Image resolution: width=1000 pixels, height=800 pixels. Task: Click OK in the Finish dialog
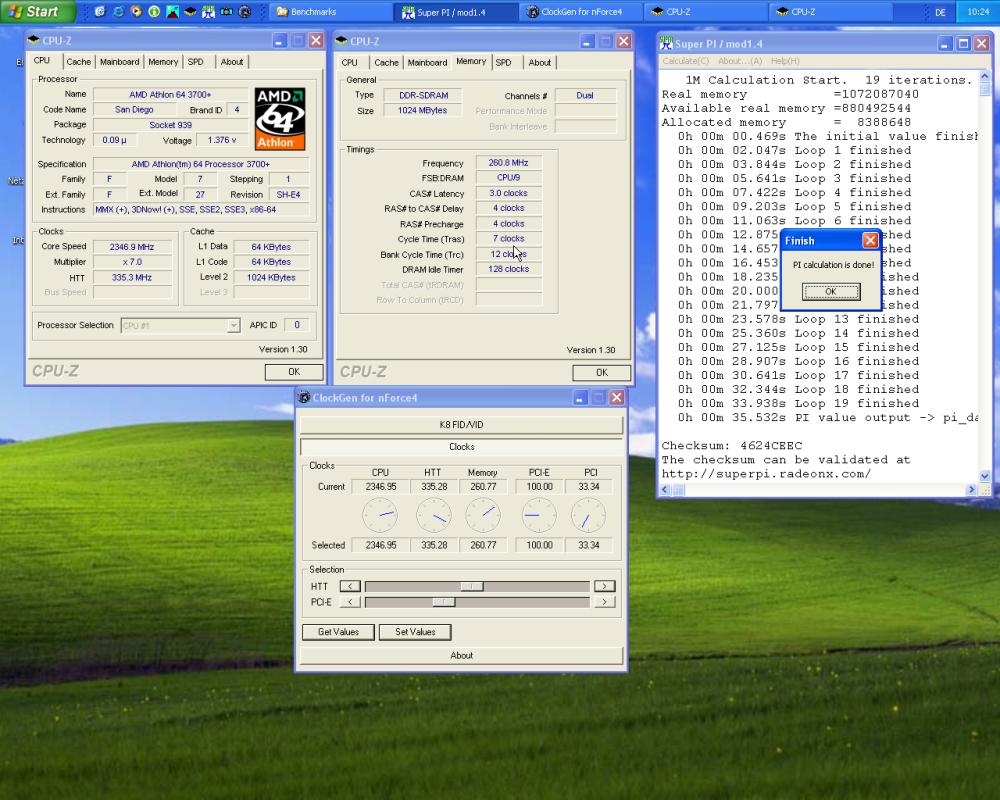830,292
